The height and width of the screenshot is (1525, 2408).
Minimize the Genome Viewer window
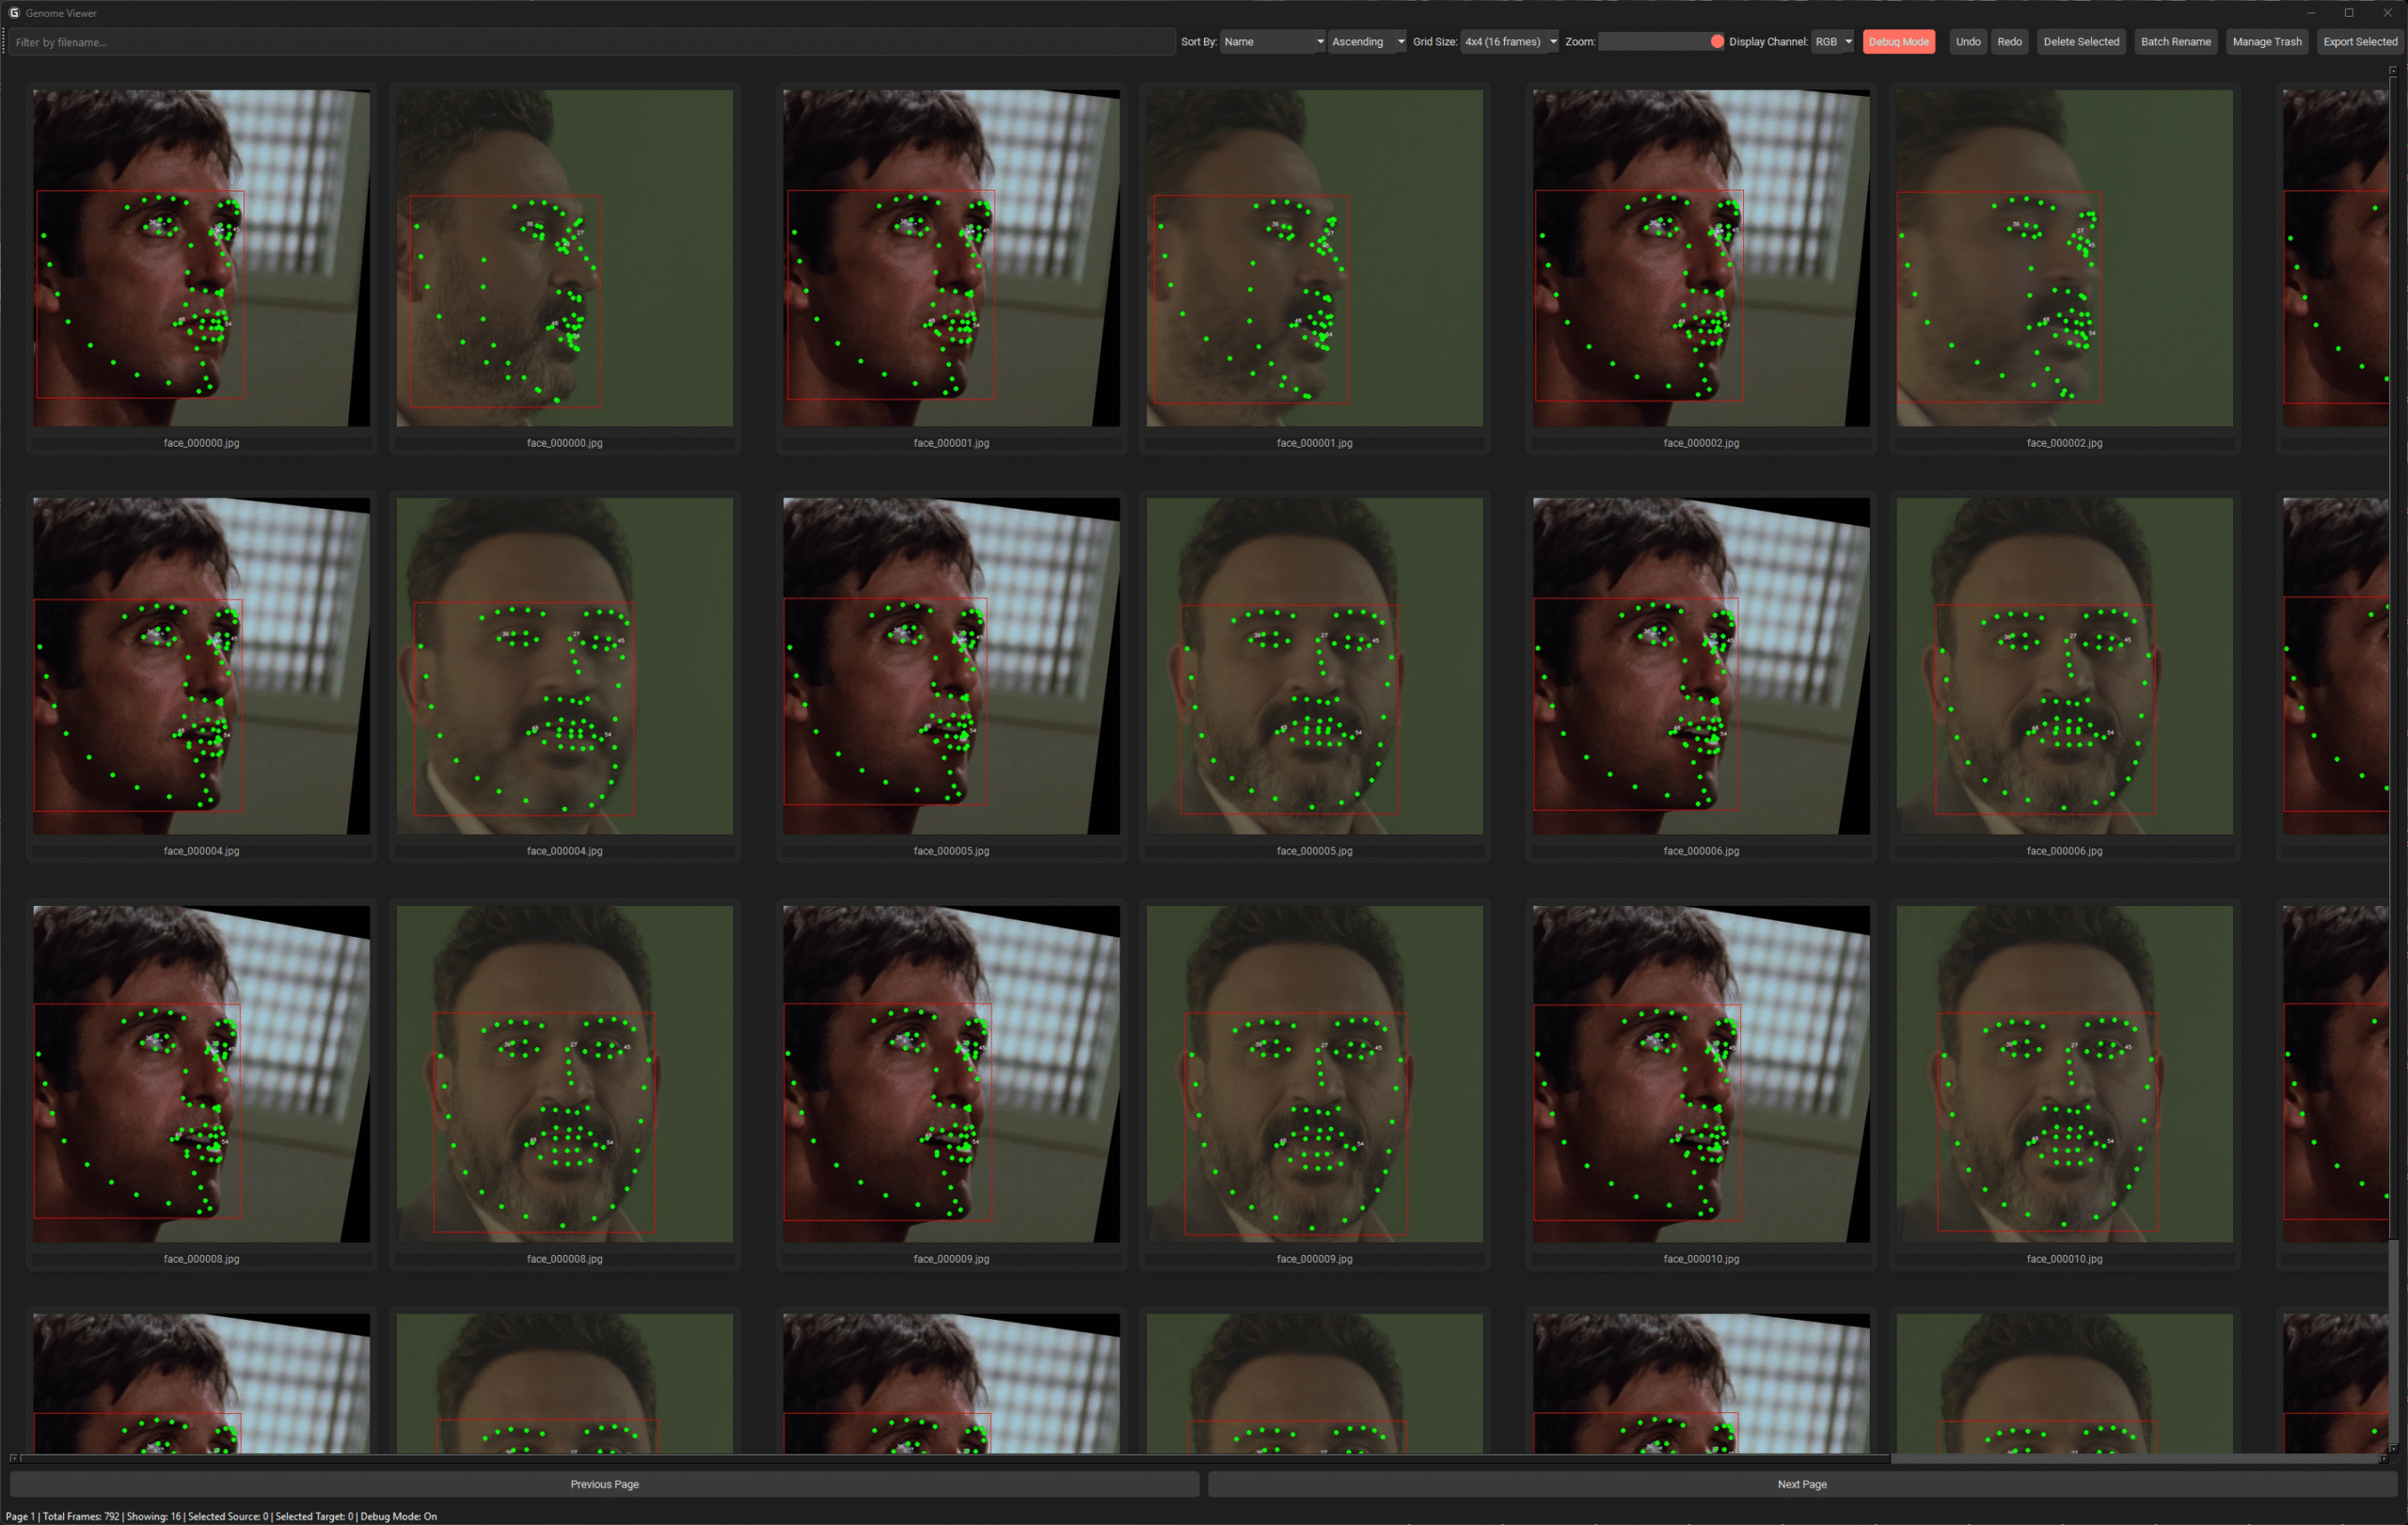(2311, 13)
